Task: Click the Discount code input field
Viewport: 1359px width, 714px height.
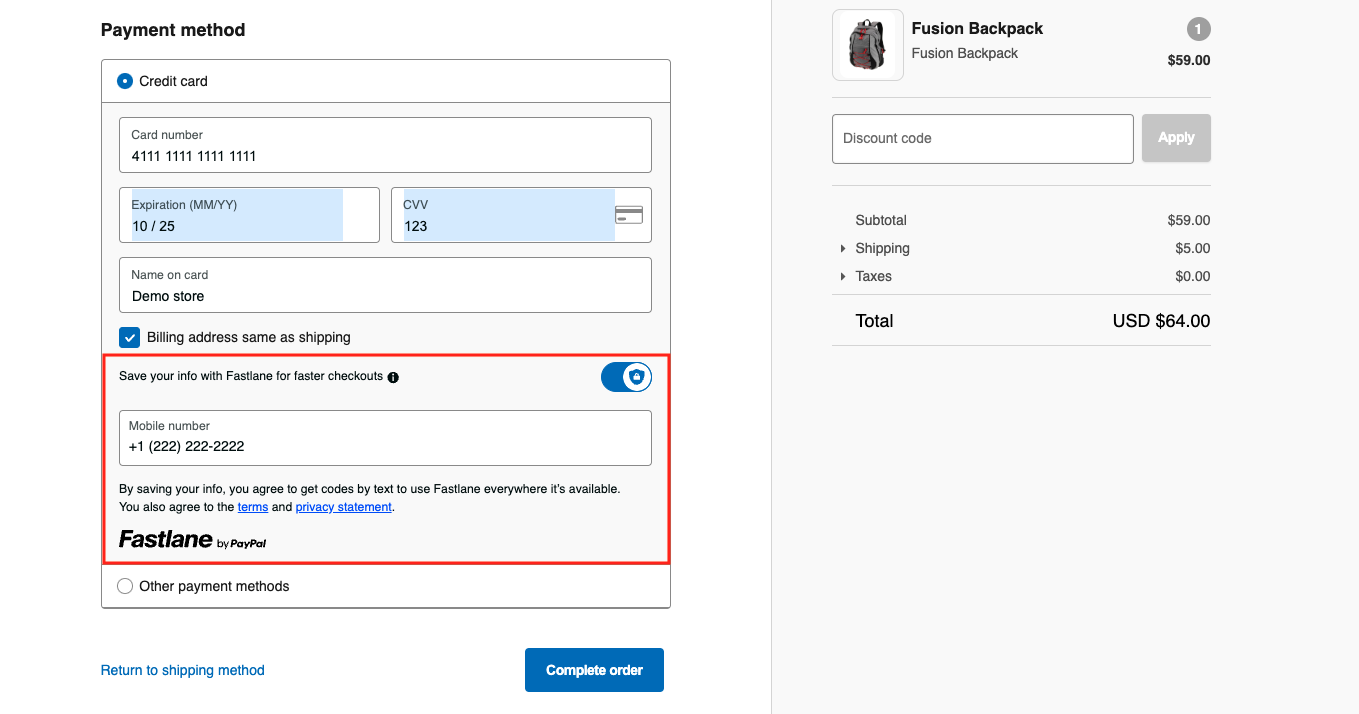Action: pyautogui.click(x=982, y=138)
